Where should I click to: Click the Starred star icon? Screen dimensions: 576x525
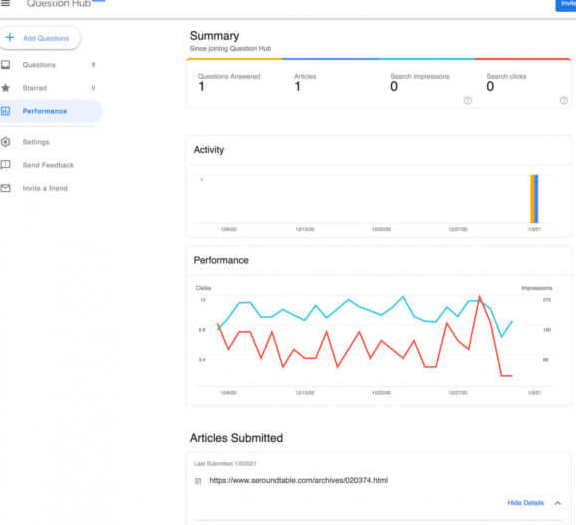click(x=6, y=88)
